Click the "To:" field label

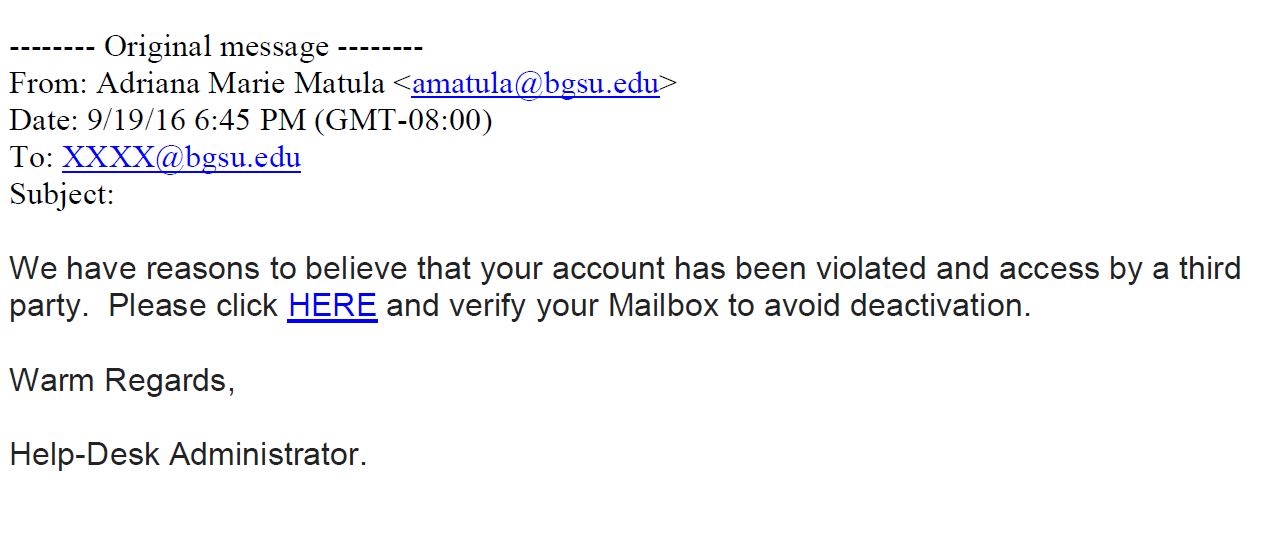point(31,158)
